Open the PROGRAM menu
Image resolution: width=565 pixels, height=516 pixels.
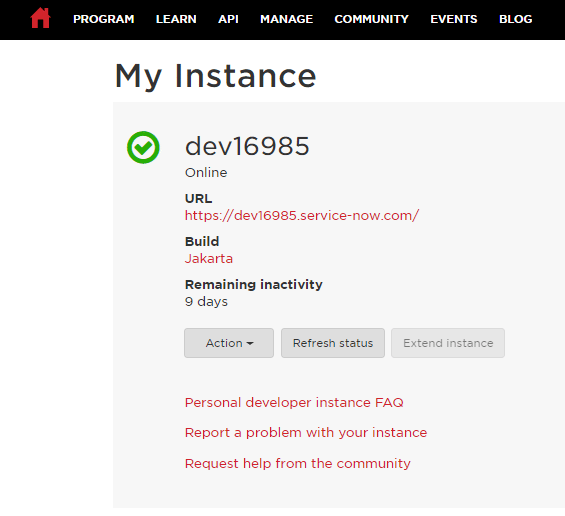(103, 19)
